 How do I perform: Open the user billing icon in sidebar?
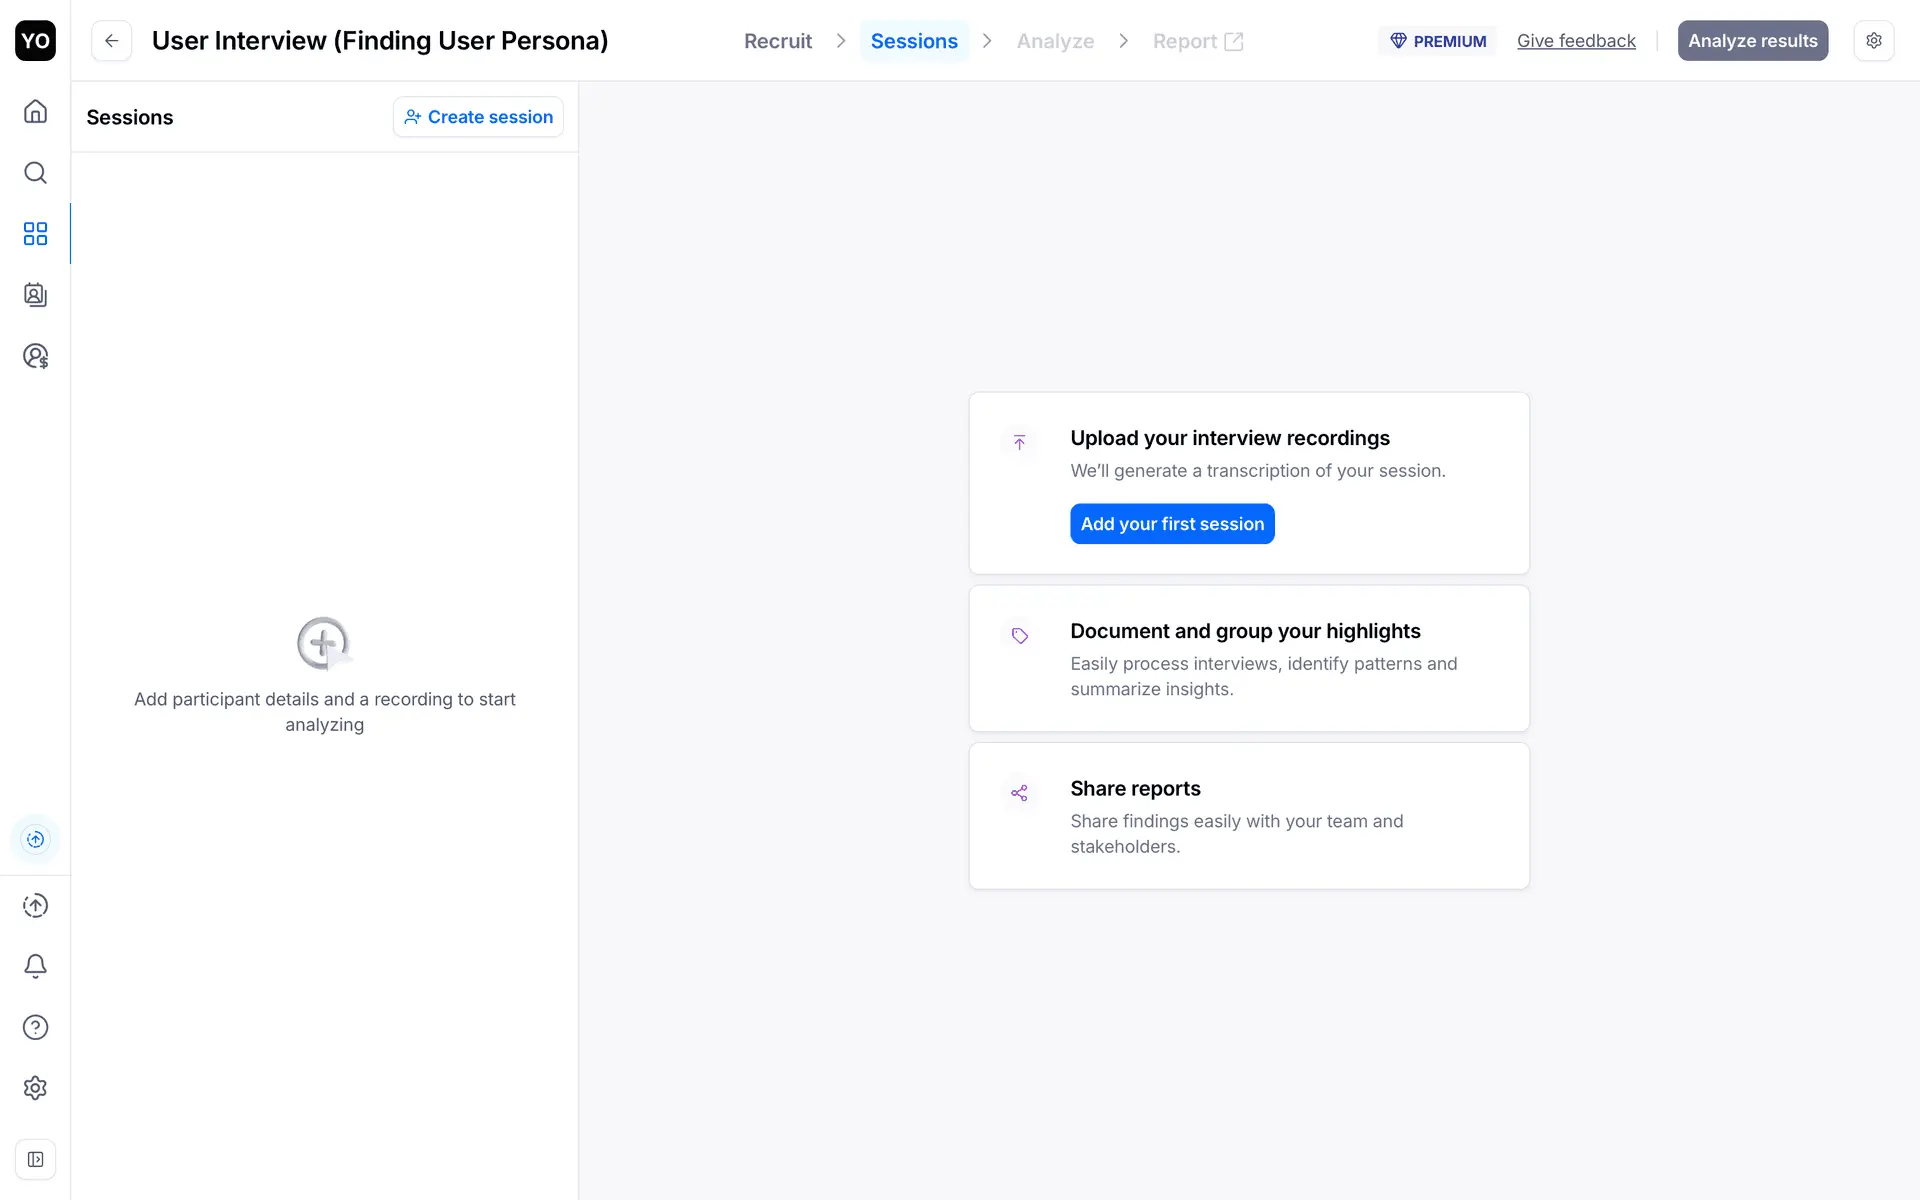[x=35, y=356]
